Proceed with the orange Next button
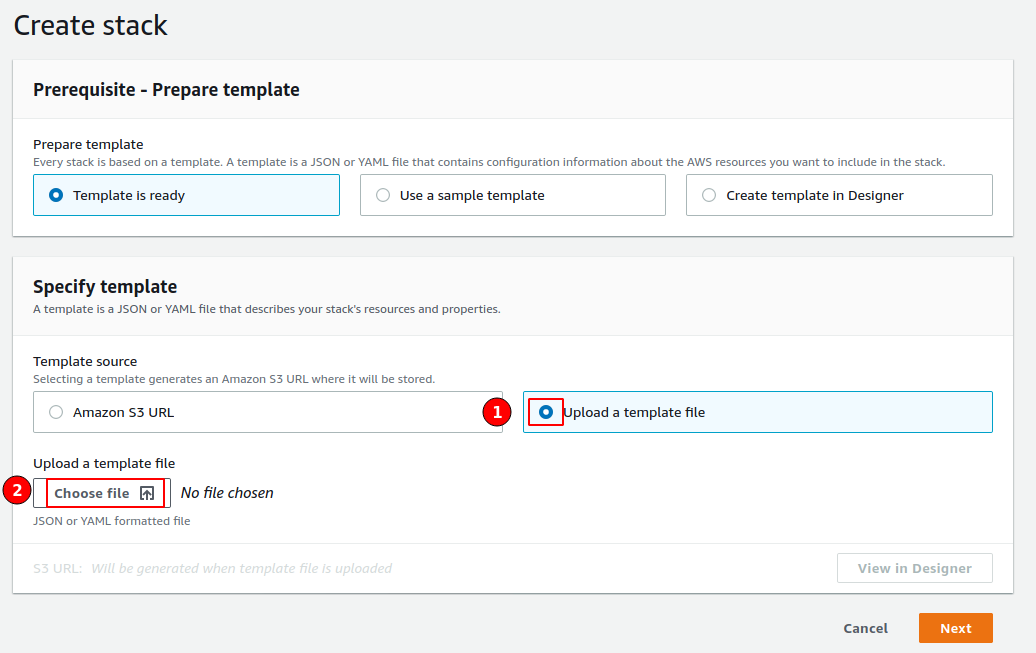 [x=955, y=628]
